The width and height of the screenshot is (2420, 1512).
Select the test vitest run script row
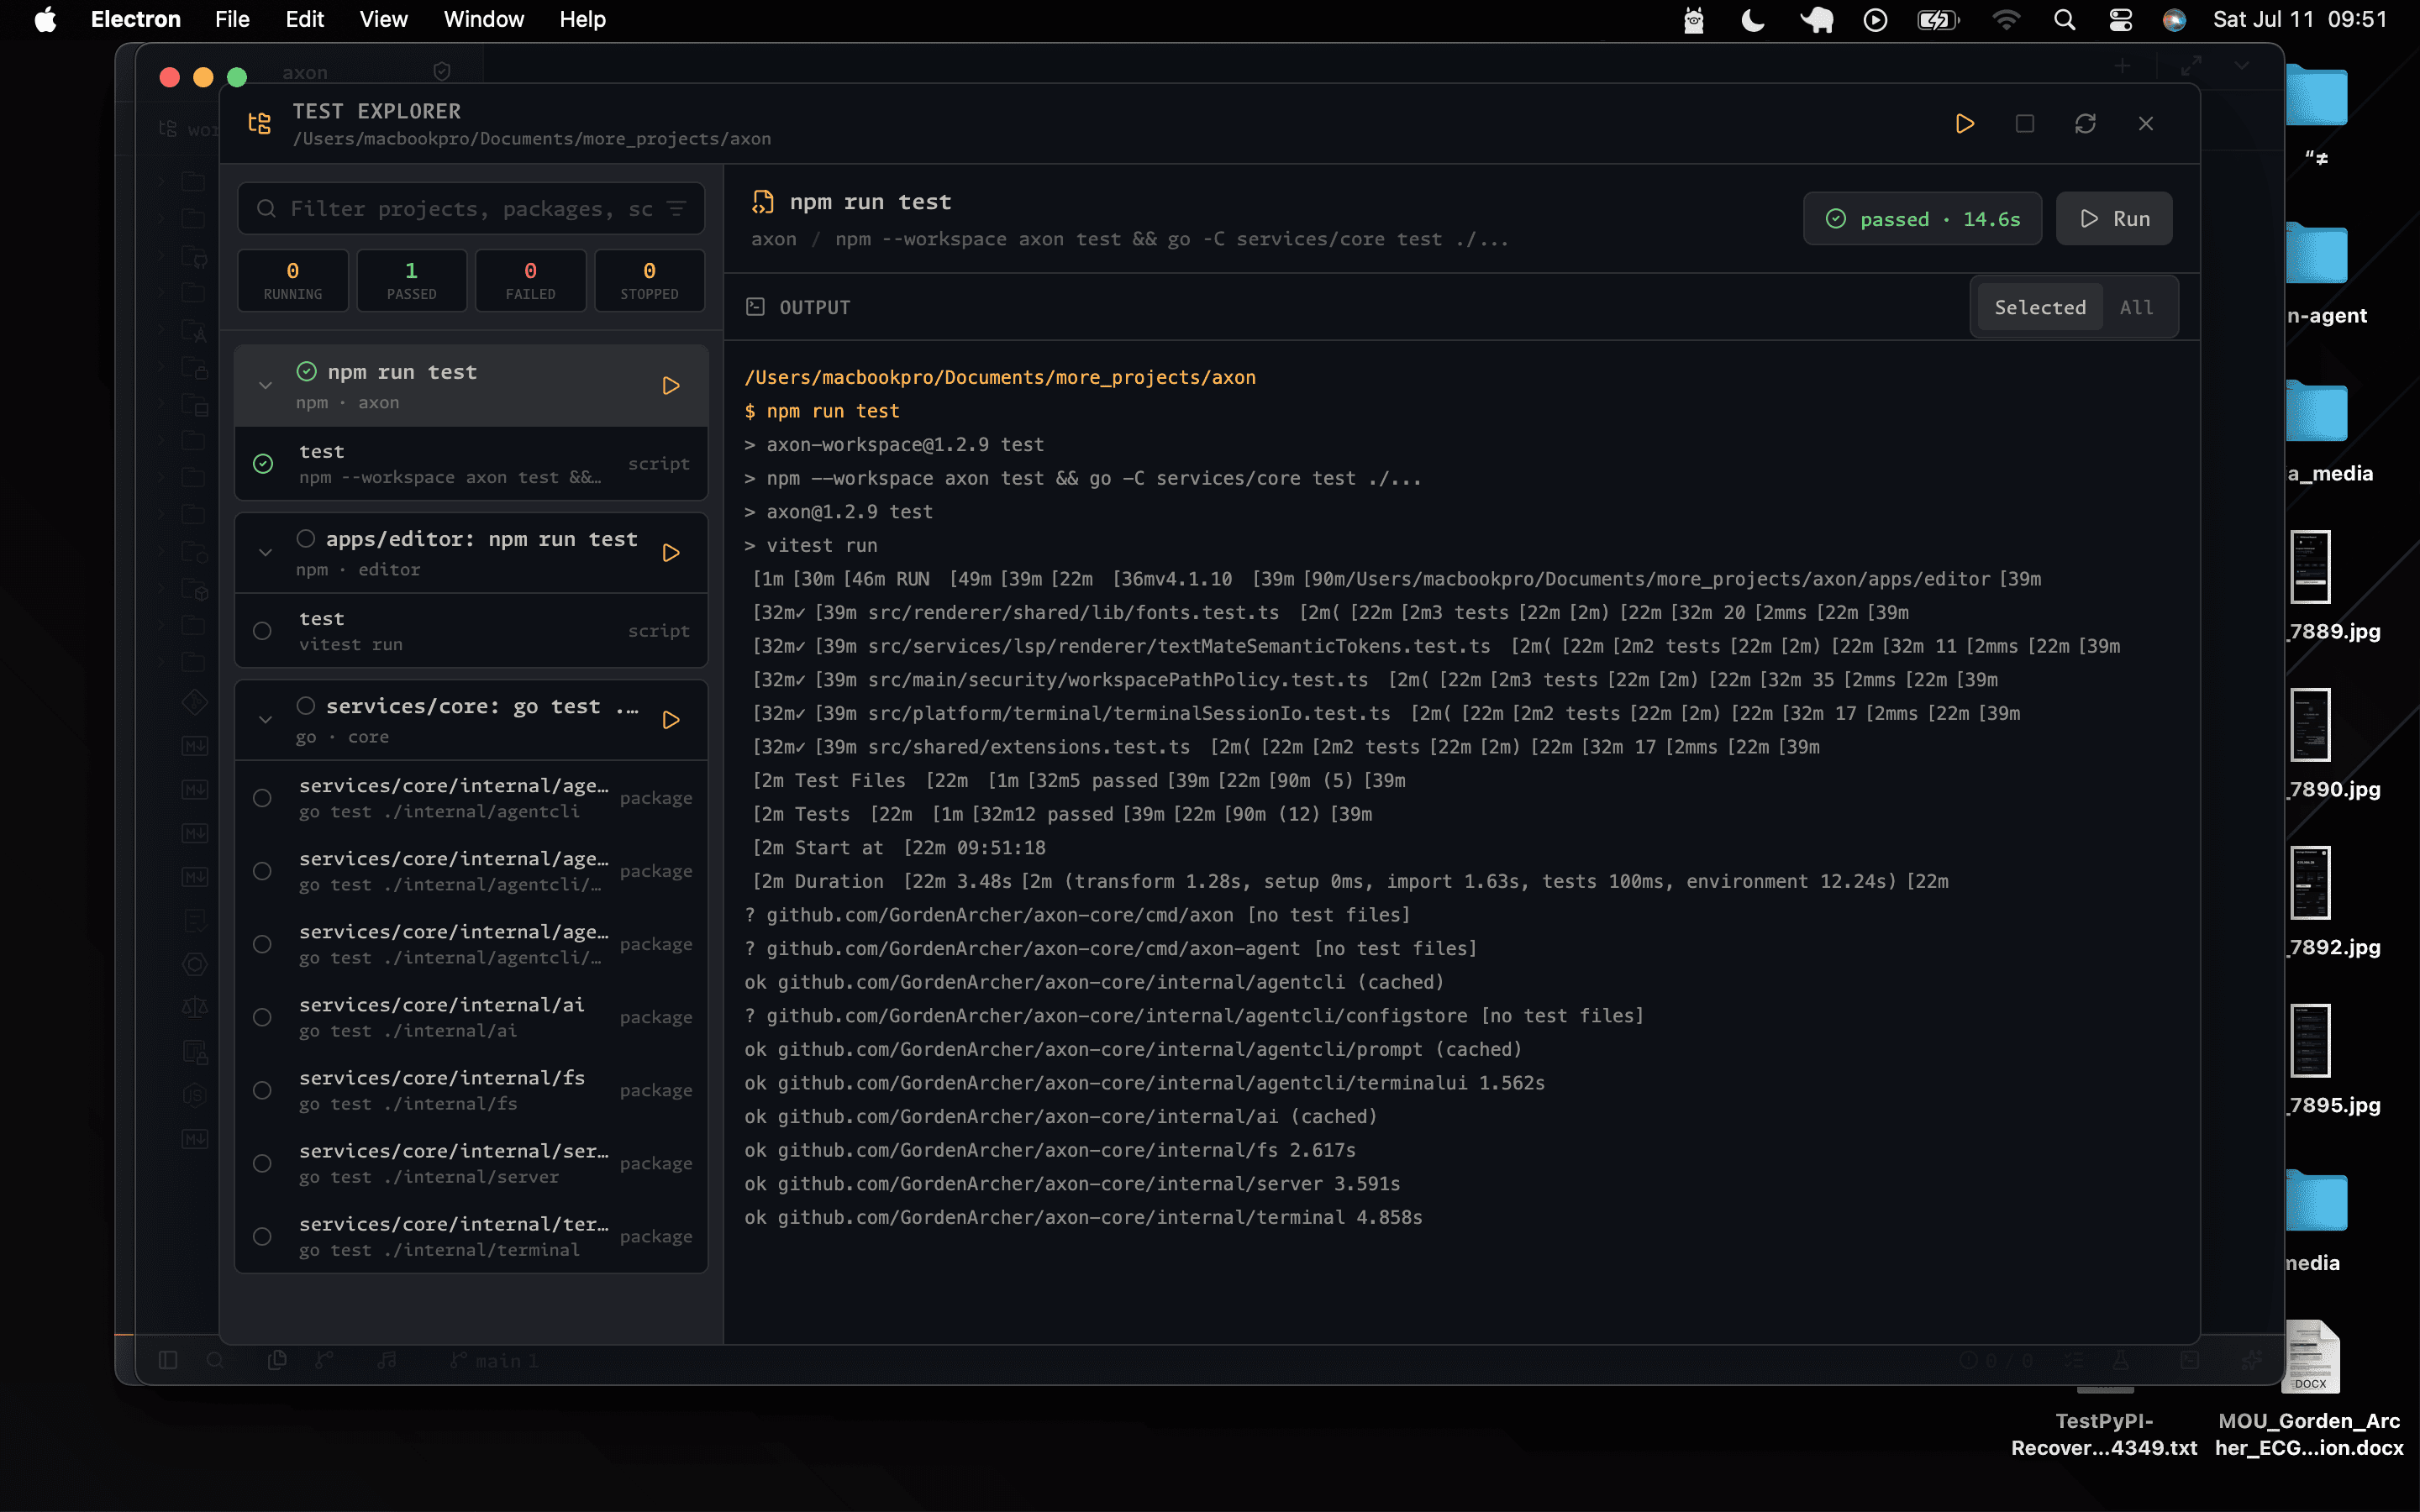coord(471,631)
